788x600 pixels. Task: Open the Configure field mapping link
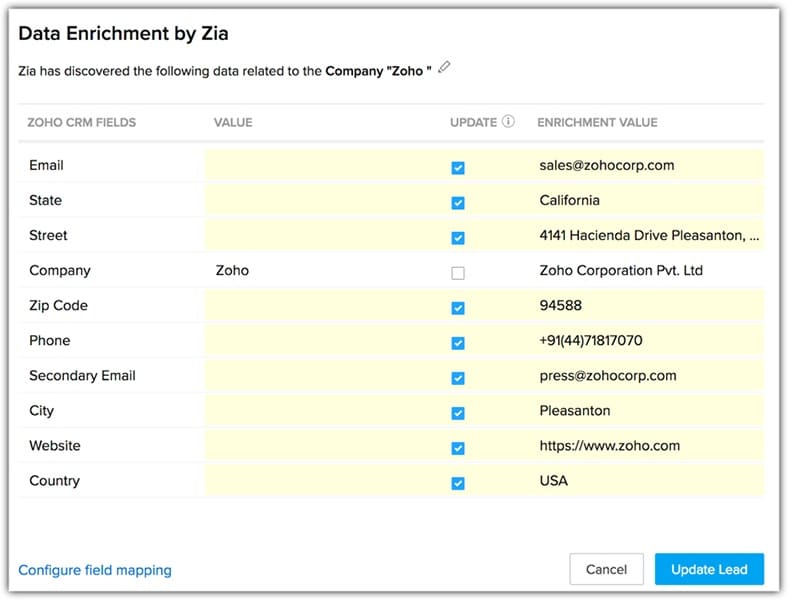(95, 570)
